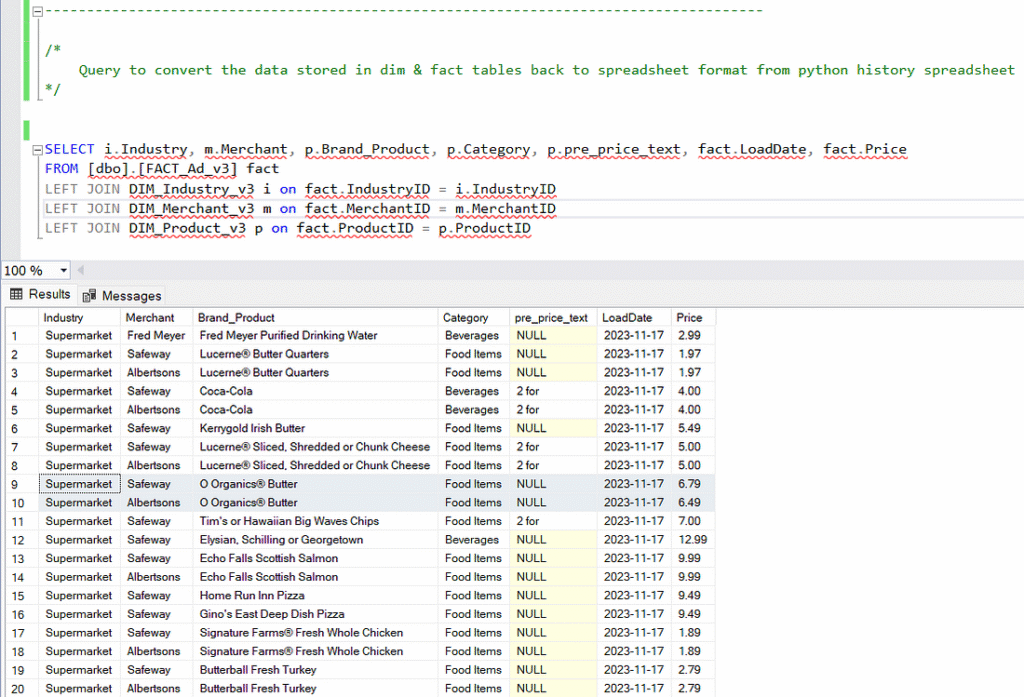
Task: Click row 13 'Echo Falls Scottish Salmon' cell
Action: 315,559
